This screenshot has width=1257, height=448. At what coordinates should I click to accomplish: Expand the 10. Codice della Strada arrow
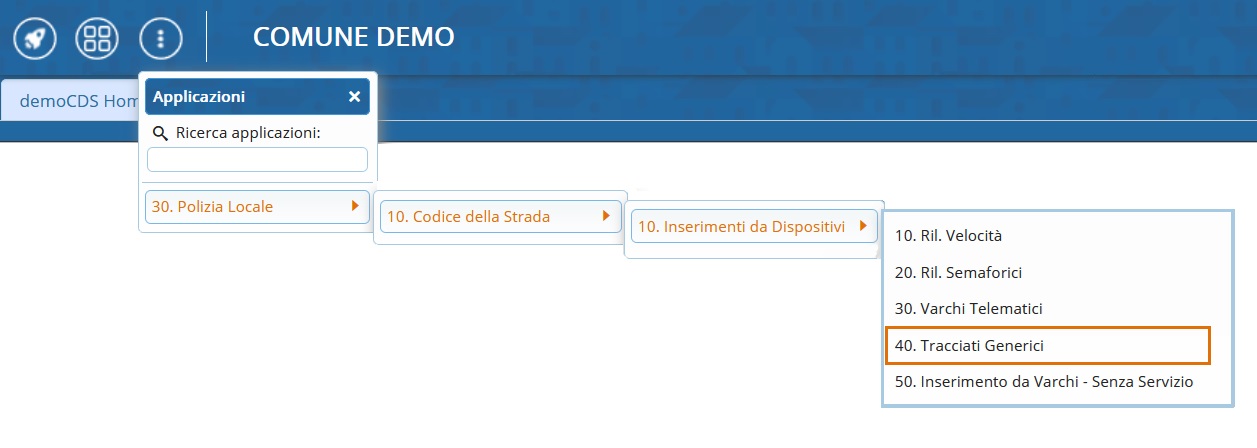coord(604,216)
